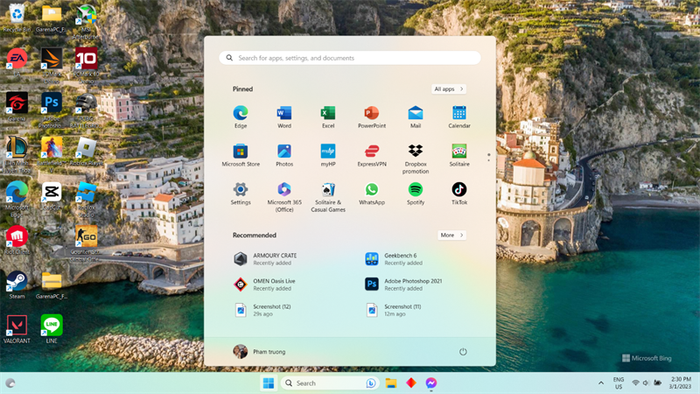Click the Steam desktop shortcut
Viewport: 700px width, 394px height.
[x=17, y=285]
